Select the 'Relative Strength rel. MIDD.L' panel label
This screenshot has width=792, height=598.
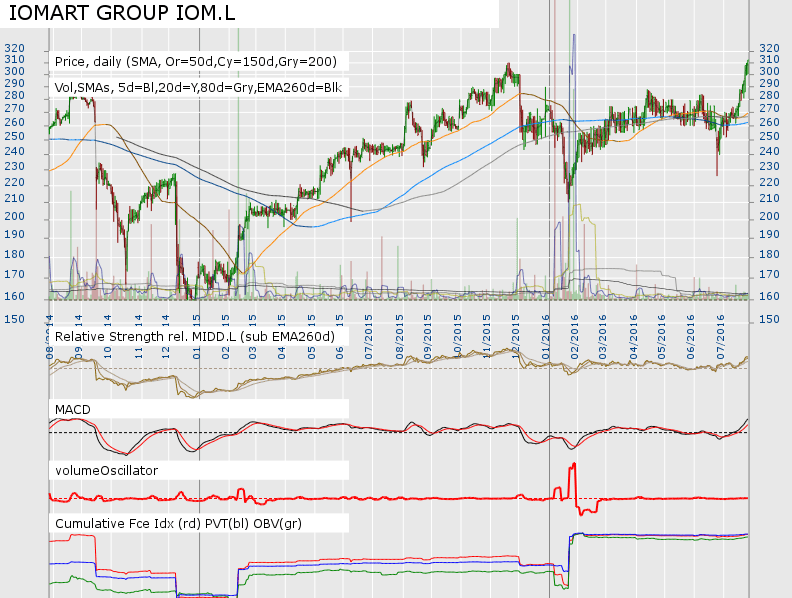click(194, 337)
